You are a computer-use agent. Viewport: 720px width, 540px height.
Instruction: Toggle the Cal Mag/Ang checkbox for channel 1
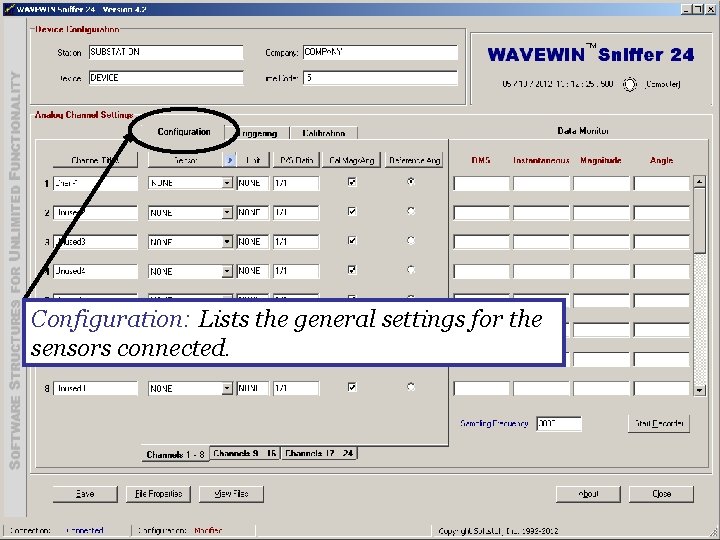click(352, 182)
